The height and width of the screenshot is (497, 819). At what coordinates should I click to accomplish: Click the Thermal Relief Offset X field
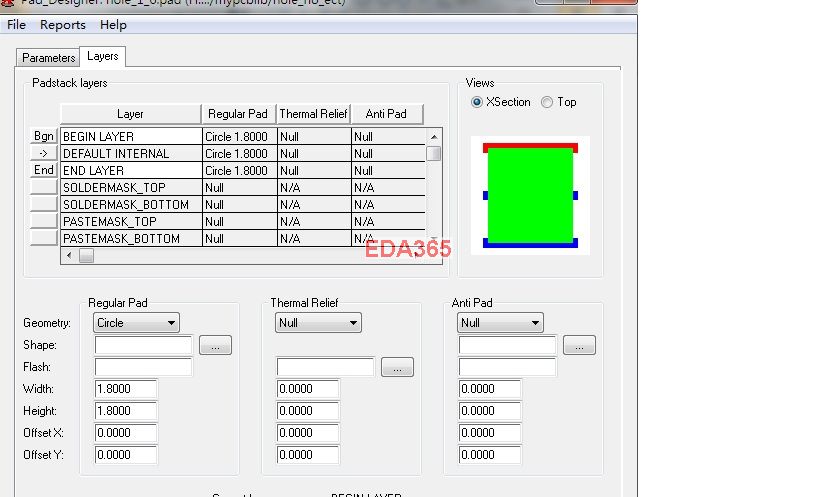pyautogui.click(x=308, y=433)
